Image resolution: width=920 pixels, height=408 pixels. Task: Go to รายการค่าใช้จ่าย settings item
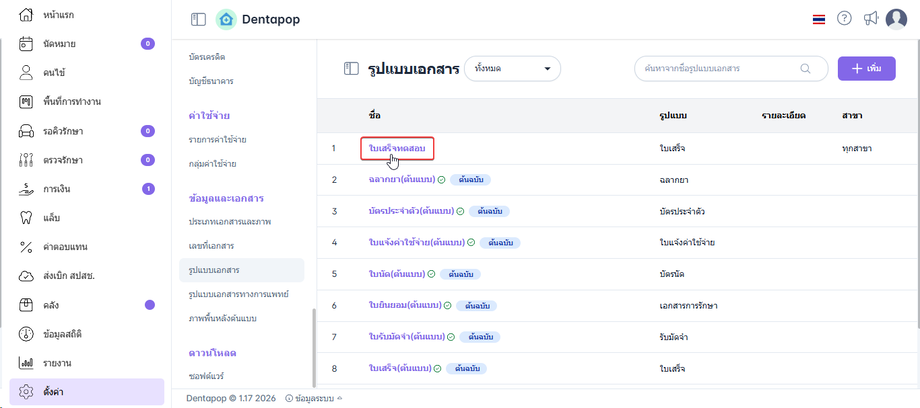tap(217, 139)
